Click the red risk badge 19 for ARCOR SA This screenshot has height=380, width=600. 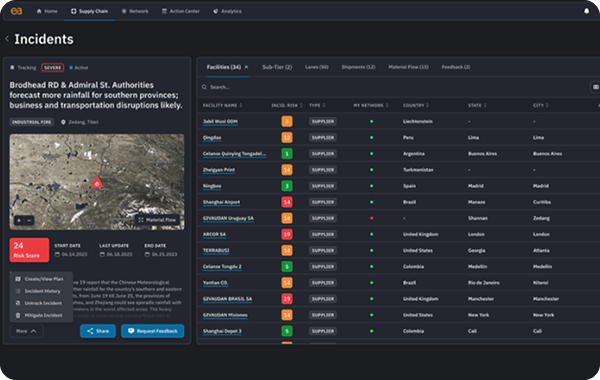[x=287, y=234]
